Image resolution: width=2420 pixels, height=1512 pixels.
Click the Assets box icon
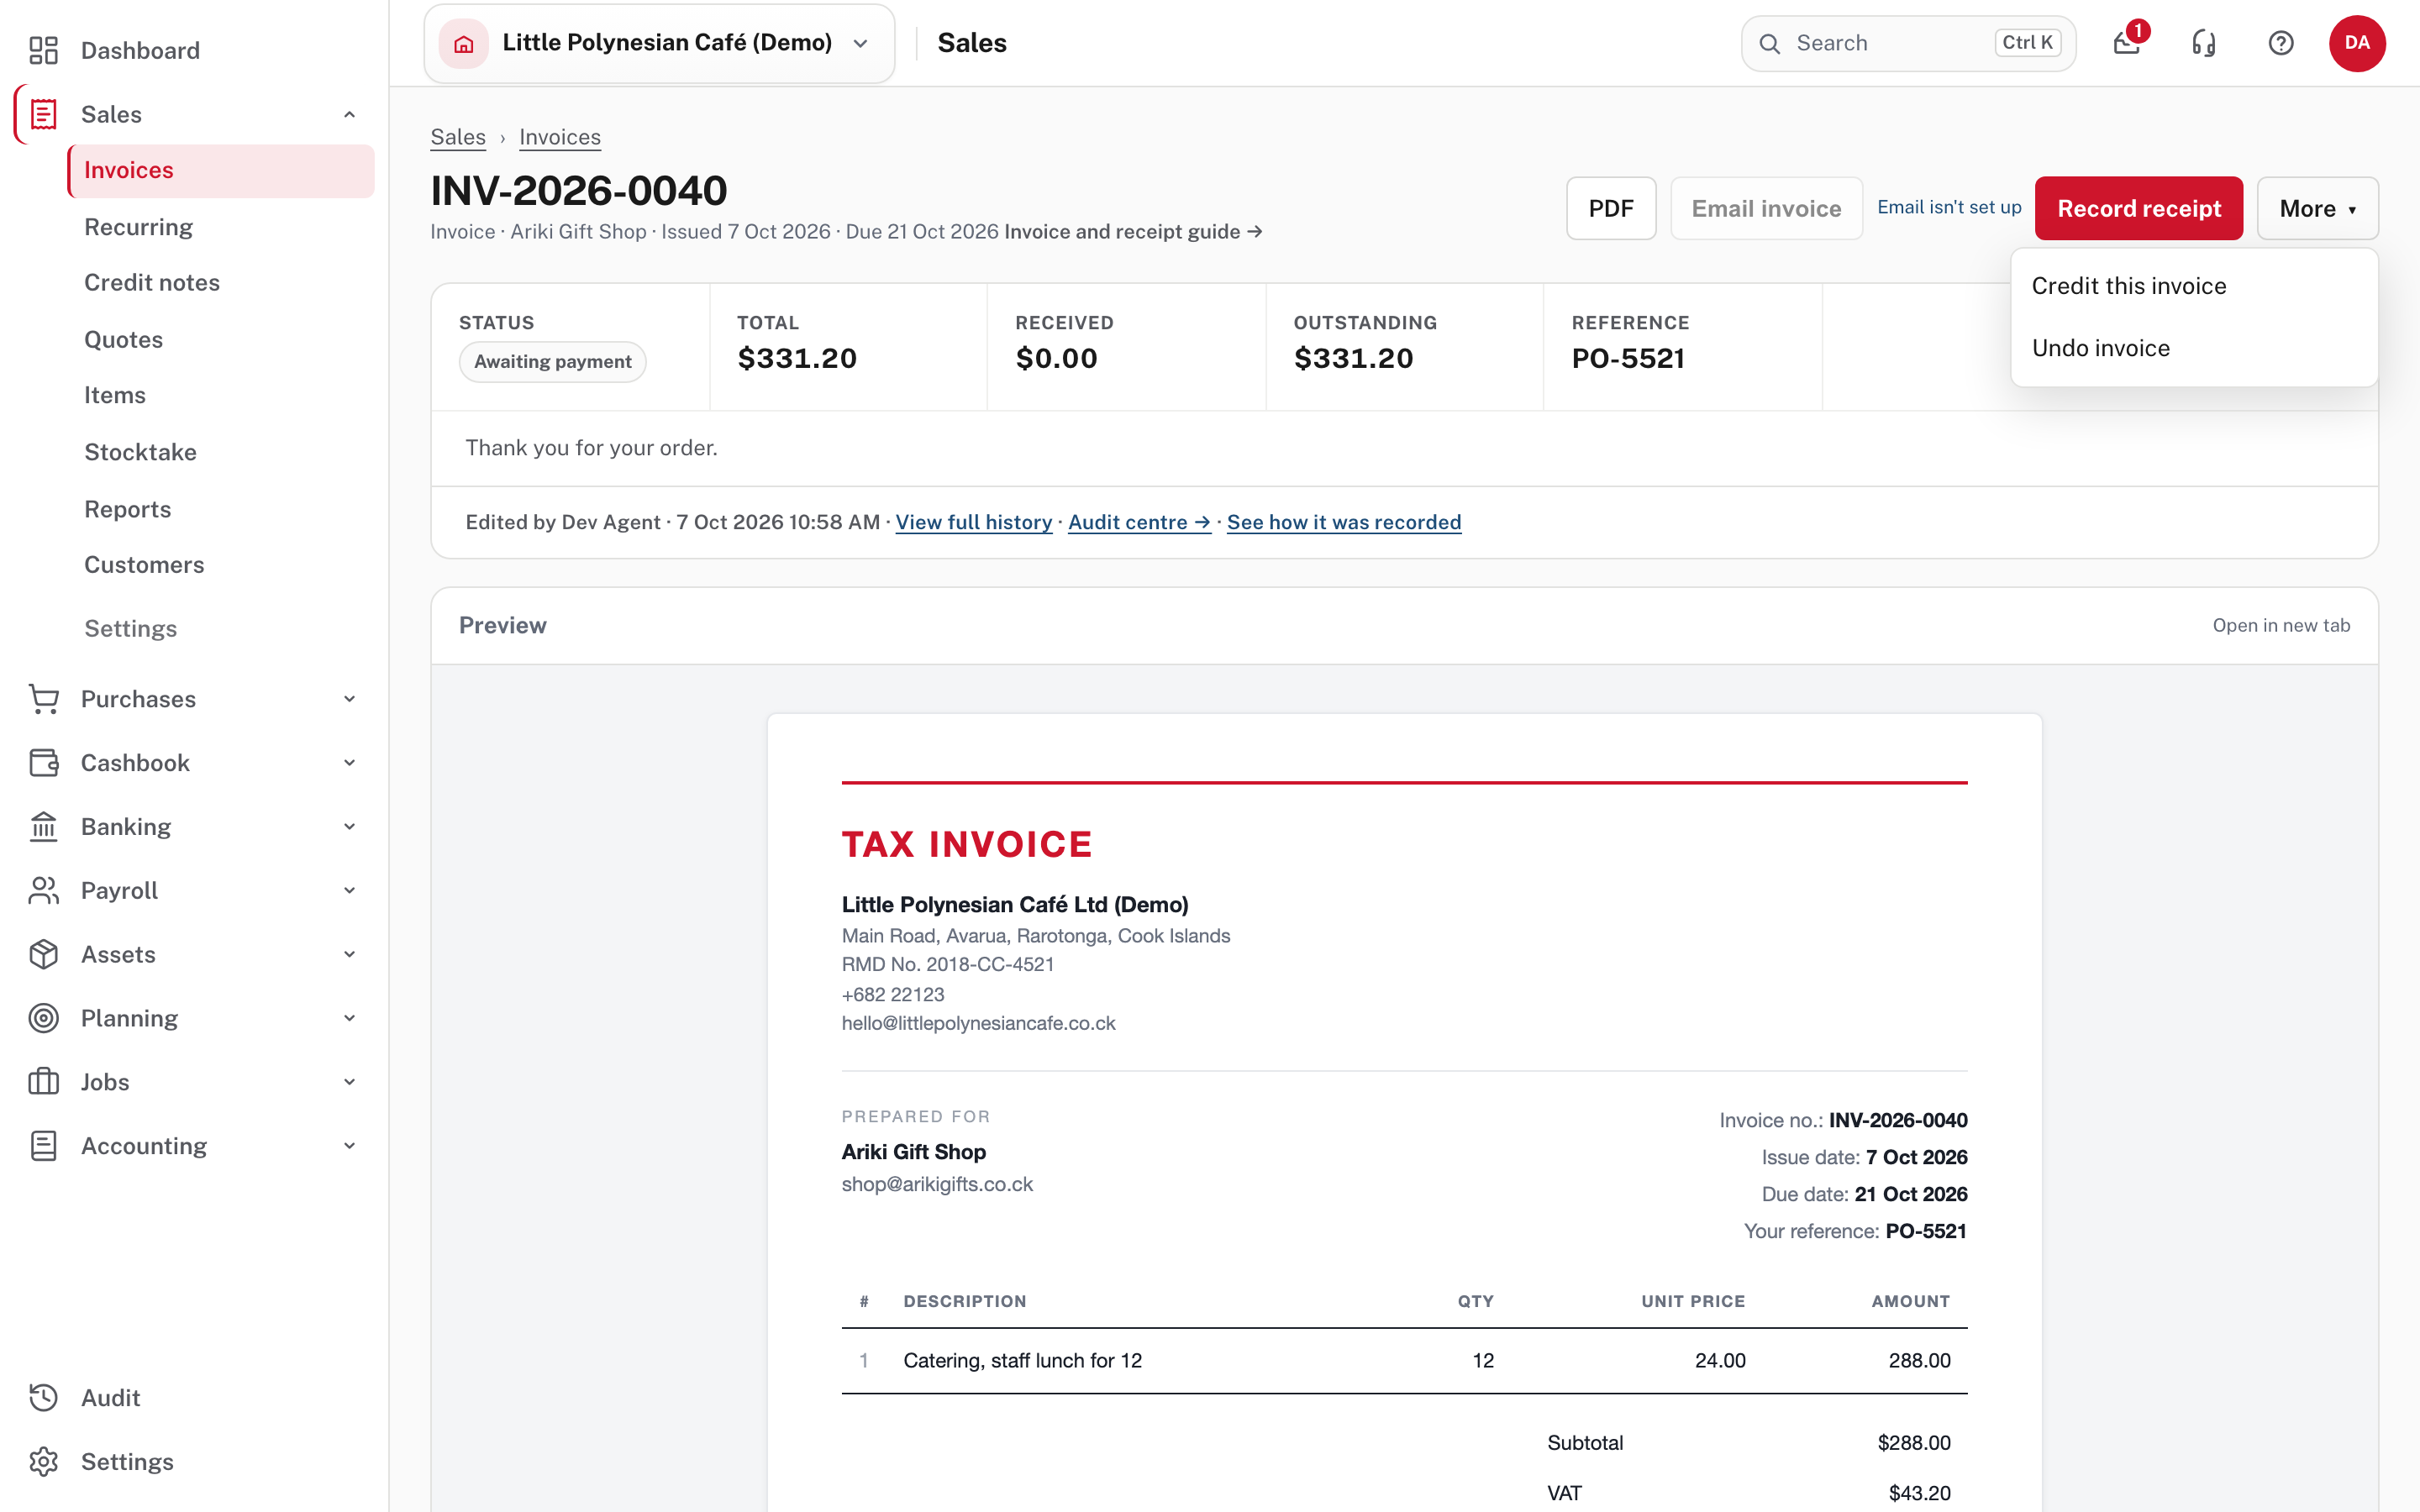click(43, 954)
